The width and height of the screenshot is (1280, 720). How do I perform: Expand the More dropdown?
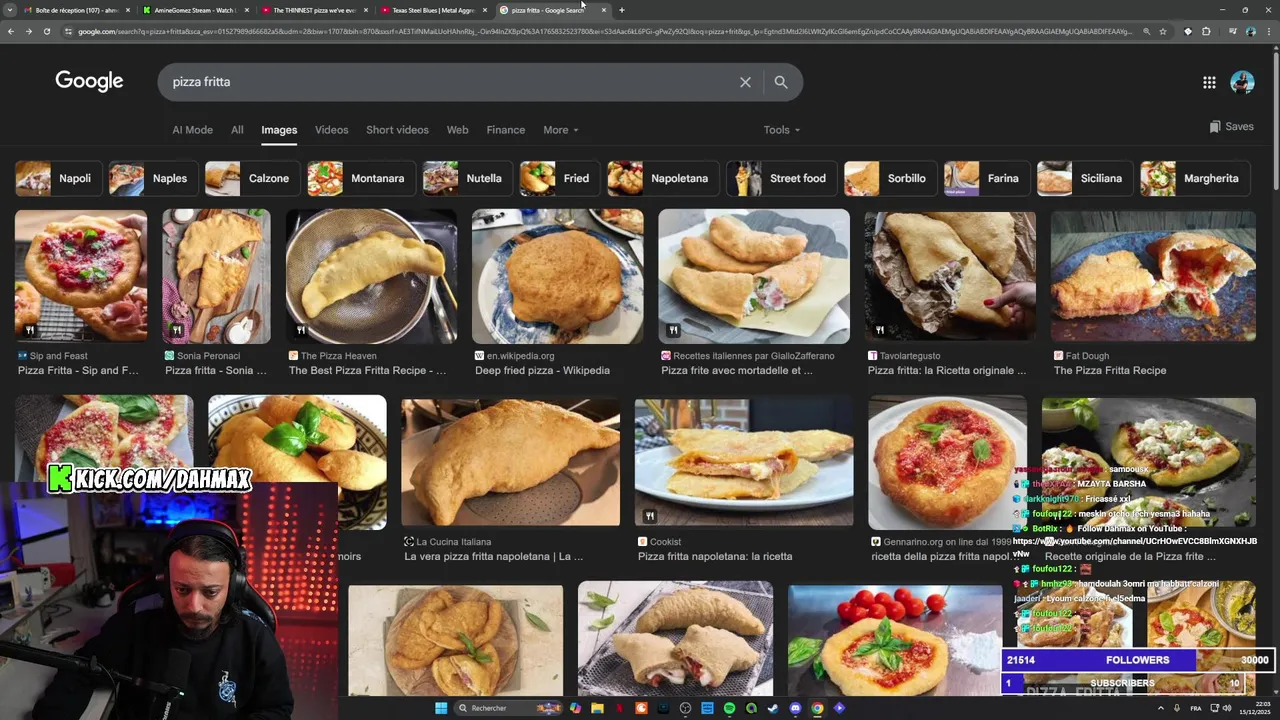[560, 130]
